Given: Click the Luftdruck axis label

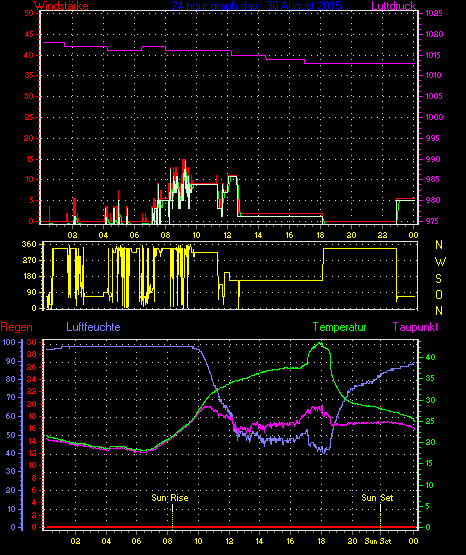Looking at the screenshot, I should point(393,5).
